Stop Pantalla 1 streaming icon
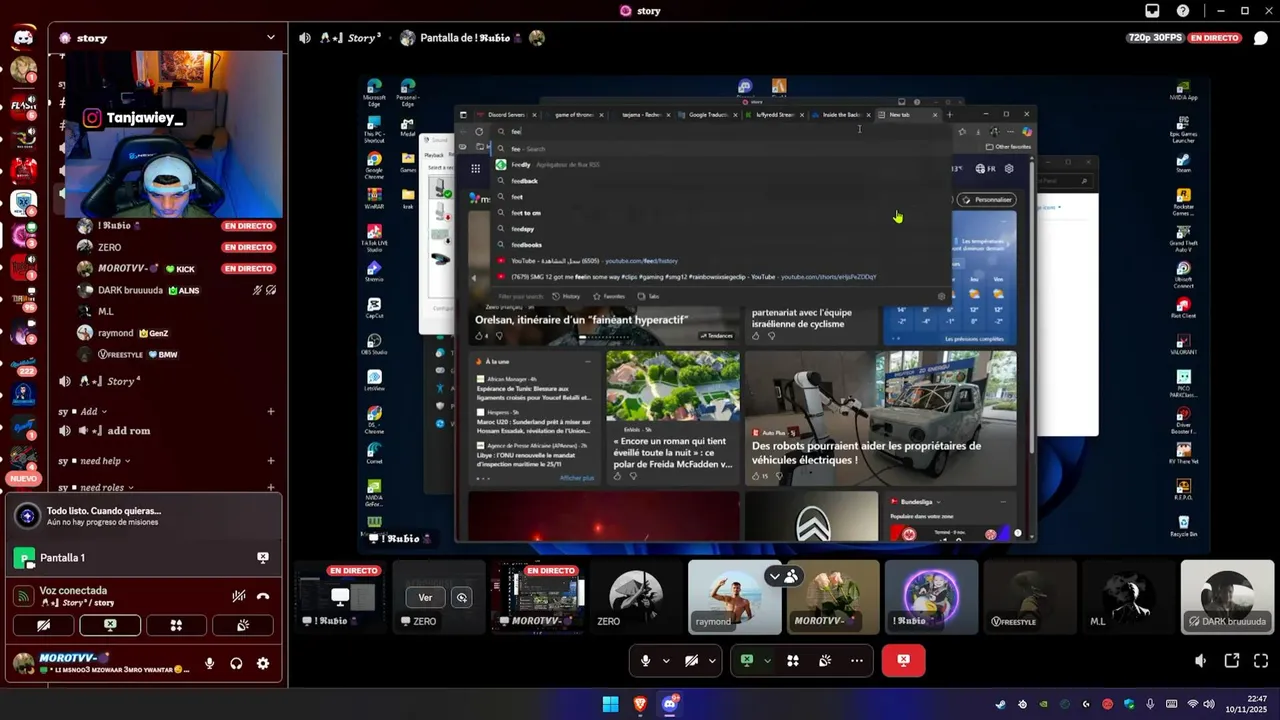This screenshot has width=1280, height=720. [263, 558]
